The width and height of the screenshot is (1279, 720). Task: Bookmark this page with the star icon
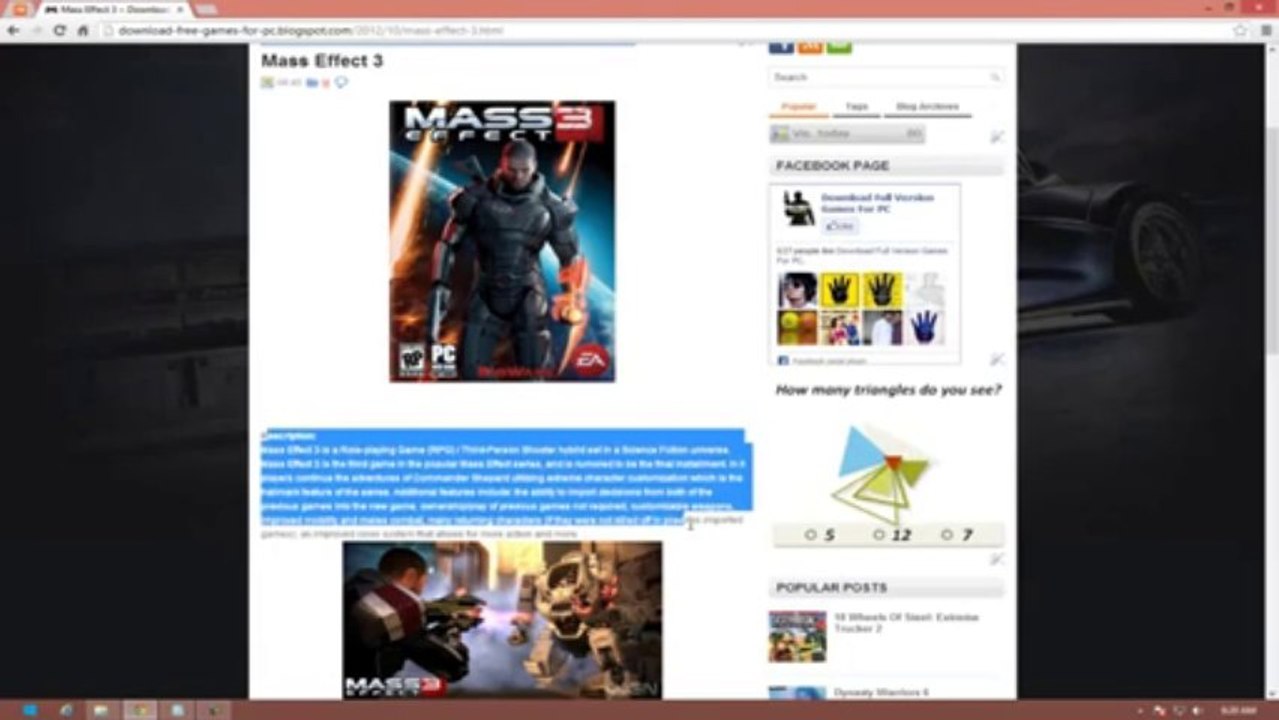point(1240,30)
